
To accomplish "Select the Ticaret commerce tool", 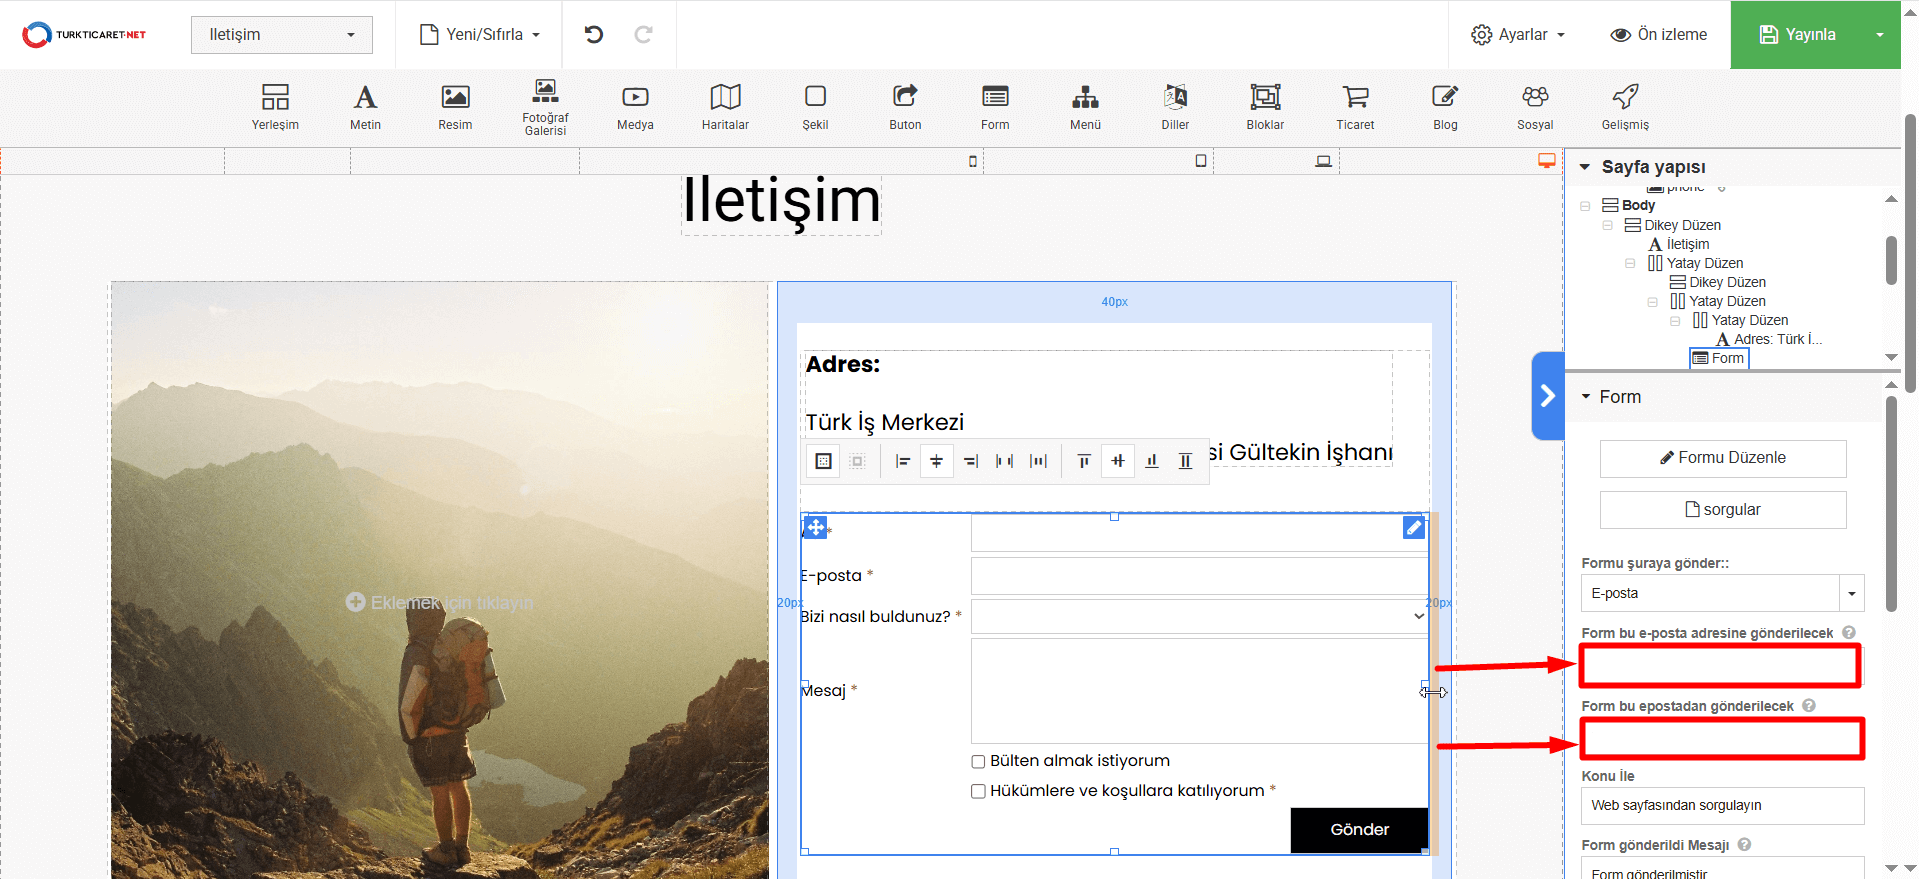I will (1355, 107).
